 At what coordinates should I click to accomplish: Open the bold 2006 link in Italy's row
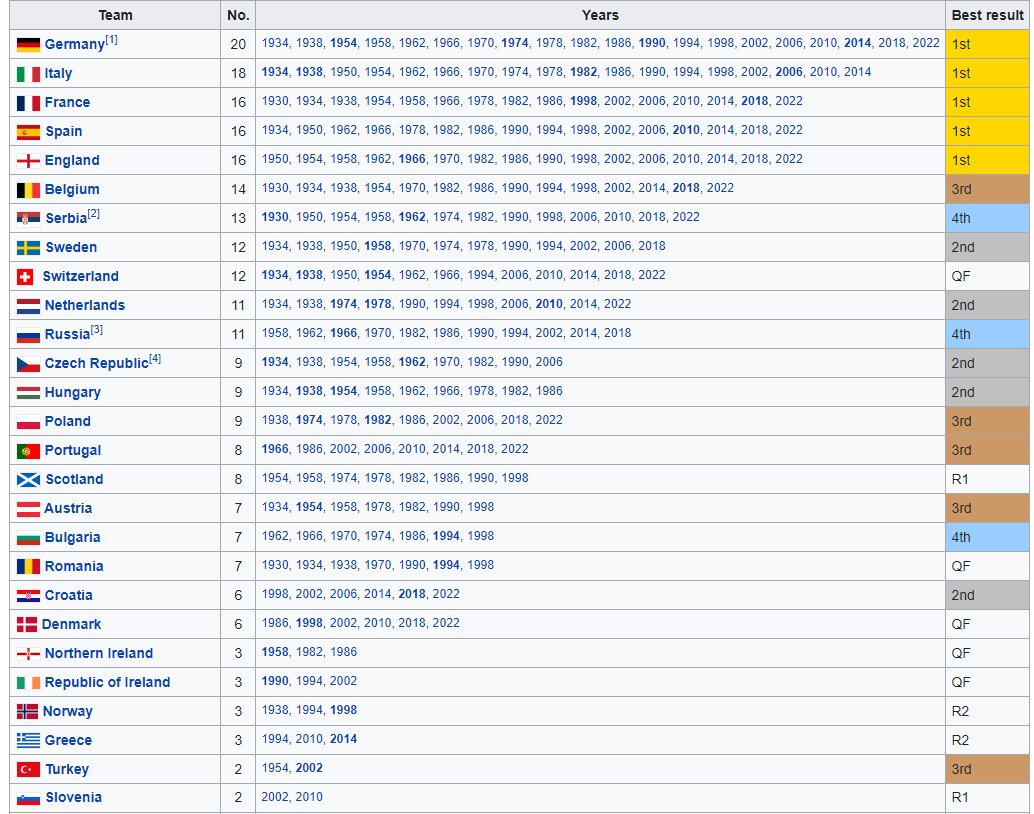point(789,72)
